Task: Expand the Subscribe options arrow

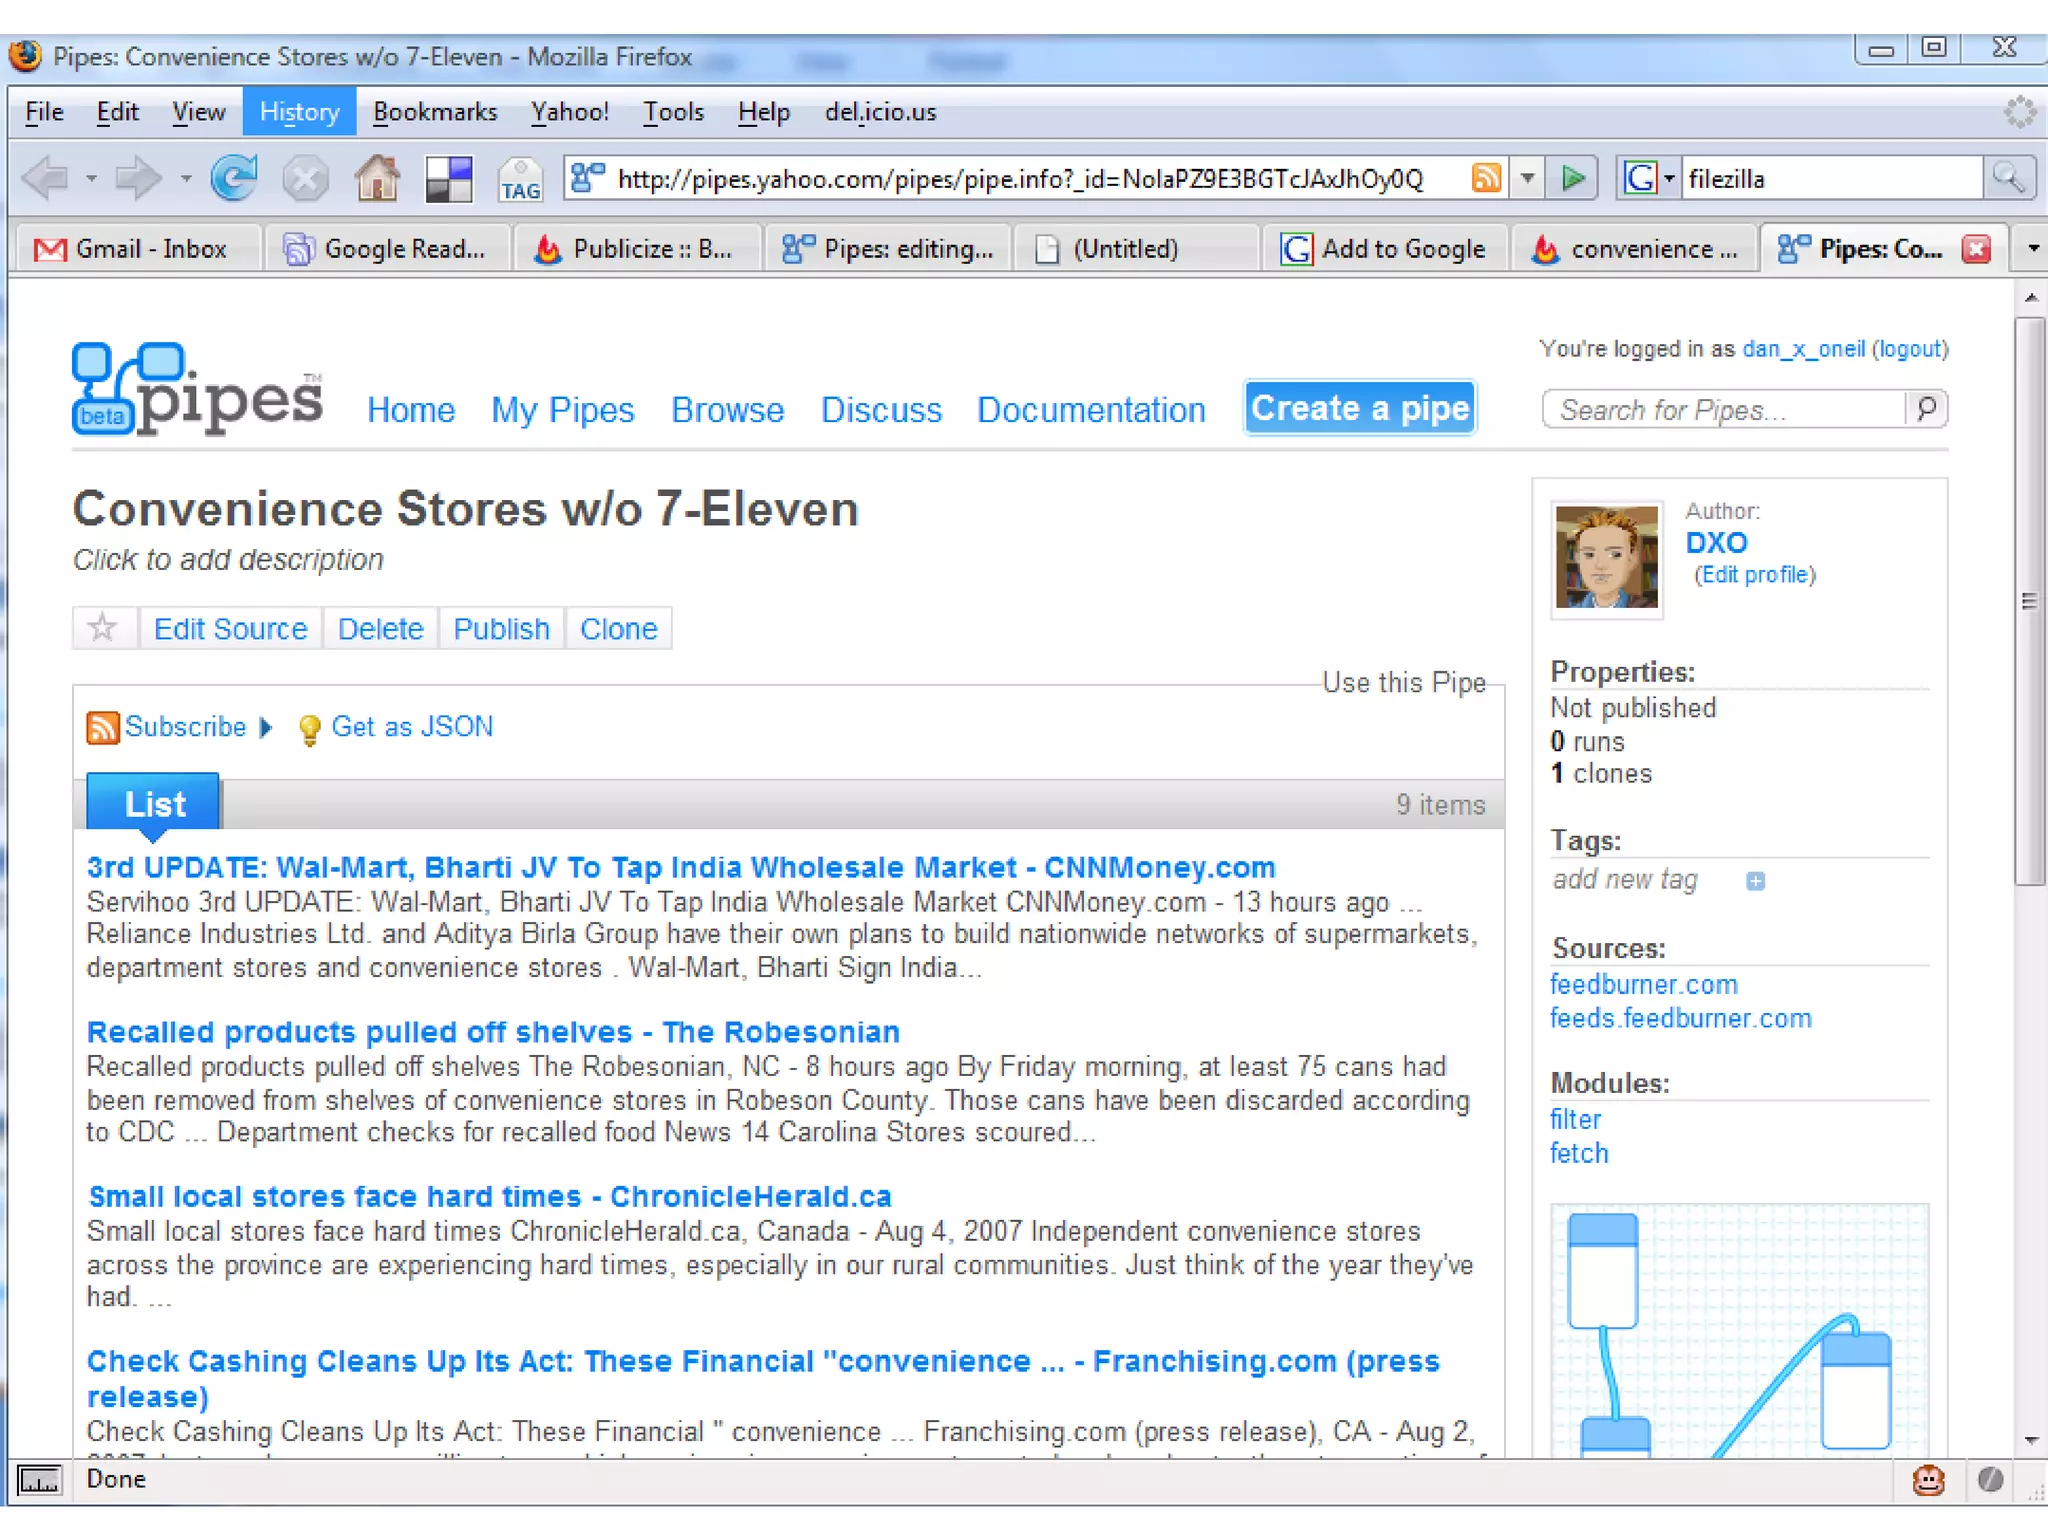Action: pyautogui.click(x=266, y=727)
